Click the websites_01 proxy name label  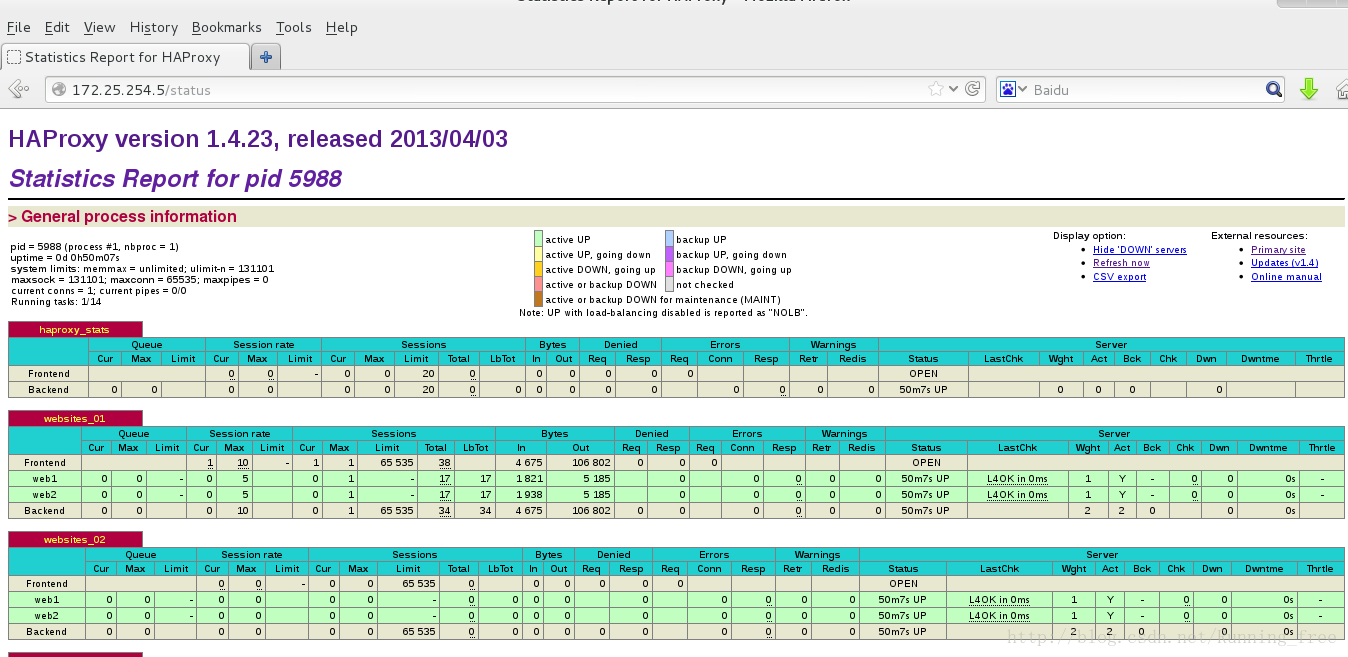point(74,418)
